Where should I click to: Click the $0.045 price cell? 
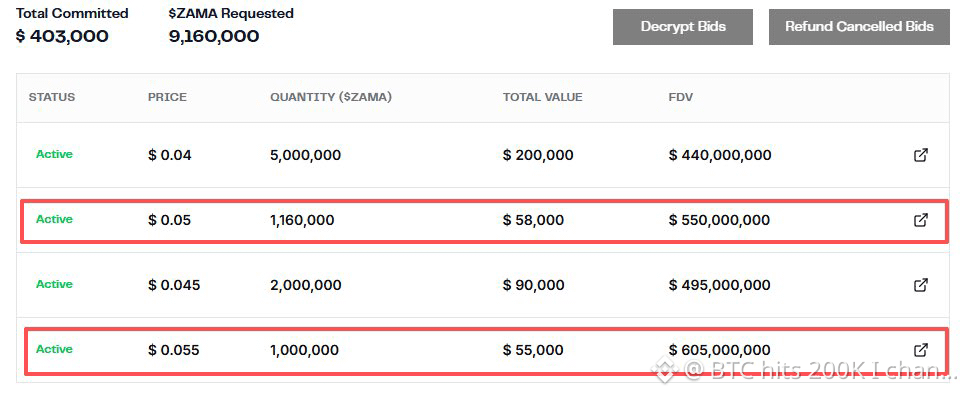[x=174, y=285]
